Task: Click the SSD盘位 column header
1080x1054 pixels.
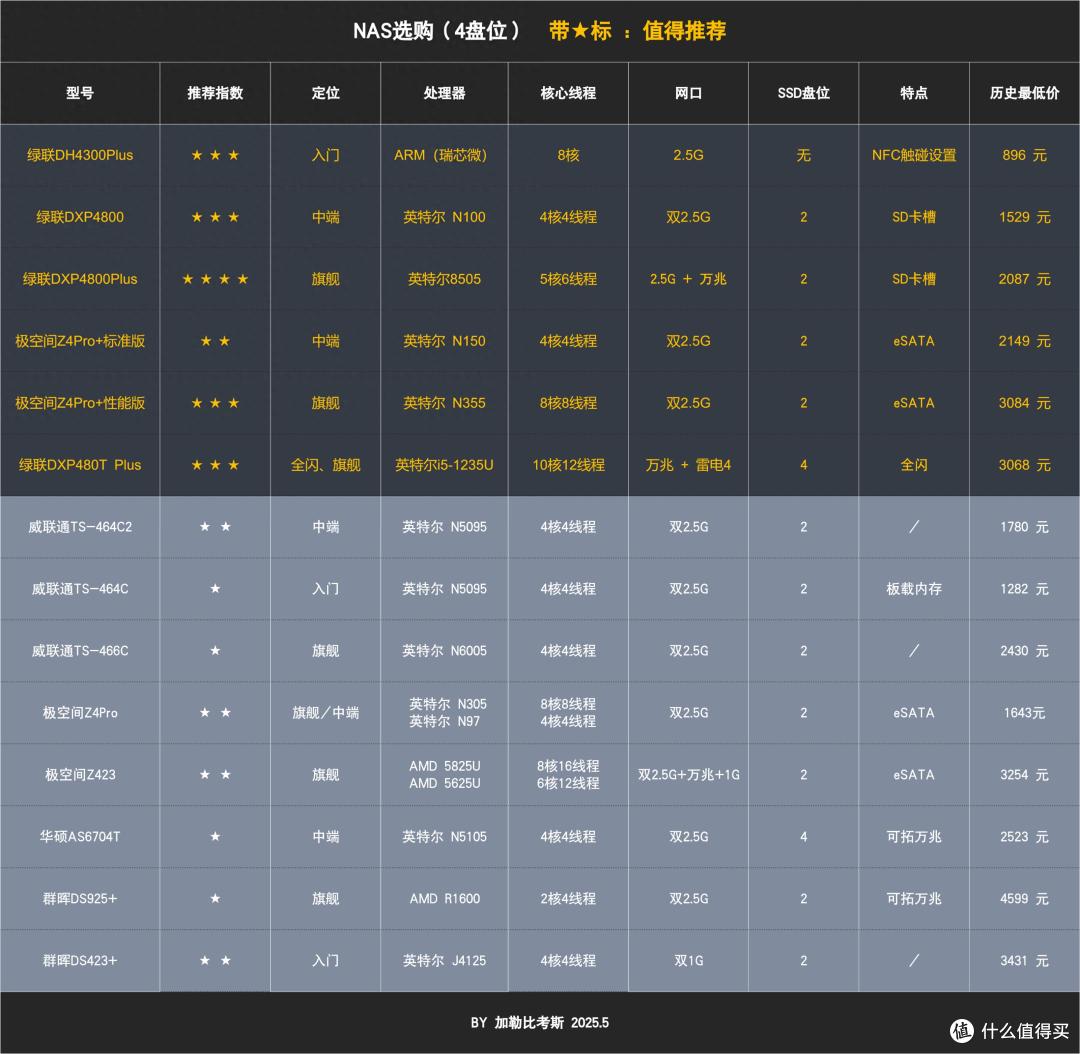Action: [x=803, y=93]
